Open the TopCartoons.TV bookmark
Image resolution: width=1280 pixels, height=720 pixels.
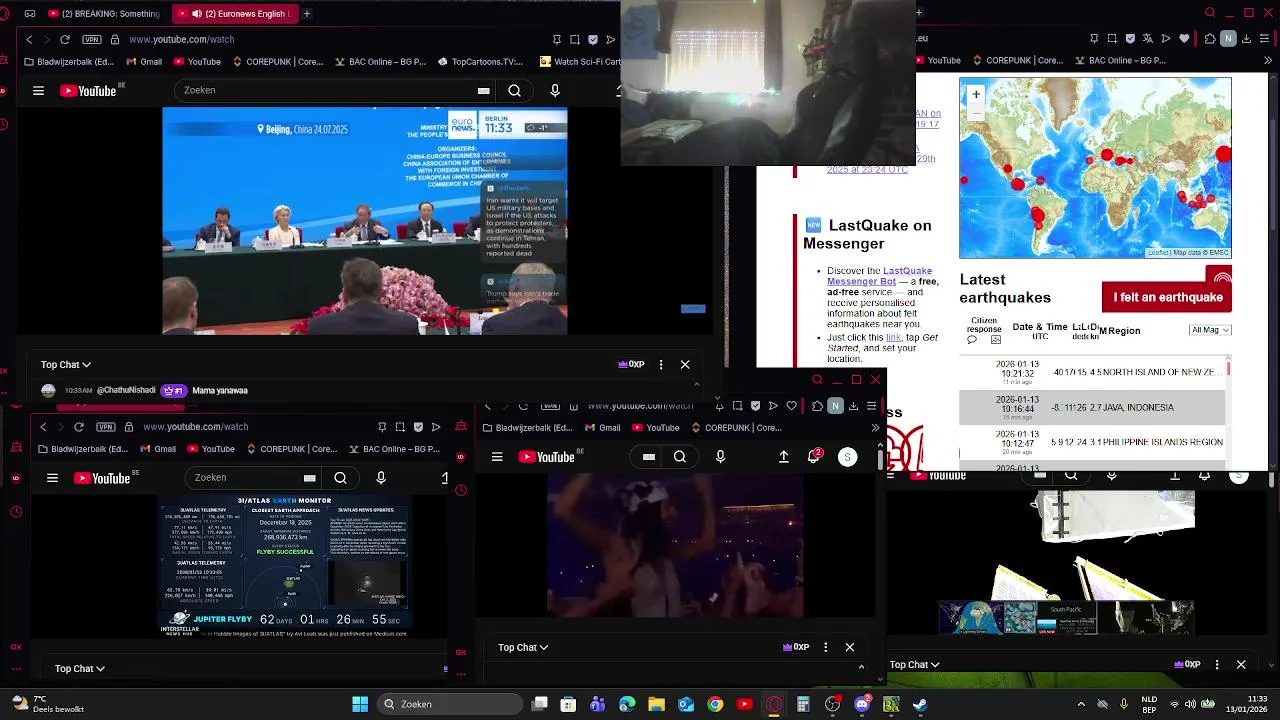click(480, 62)
